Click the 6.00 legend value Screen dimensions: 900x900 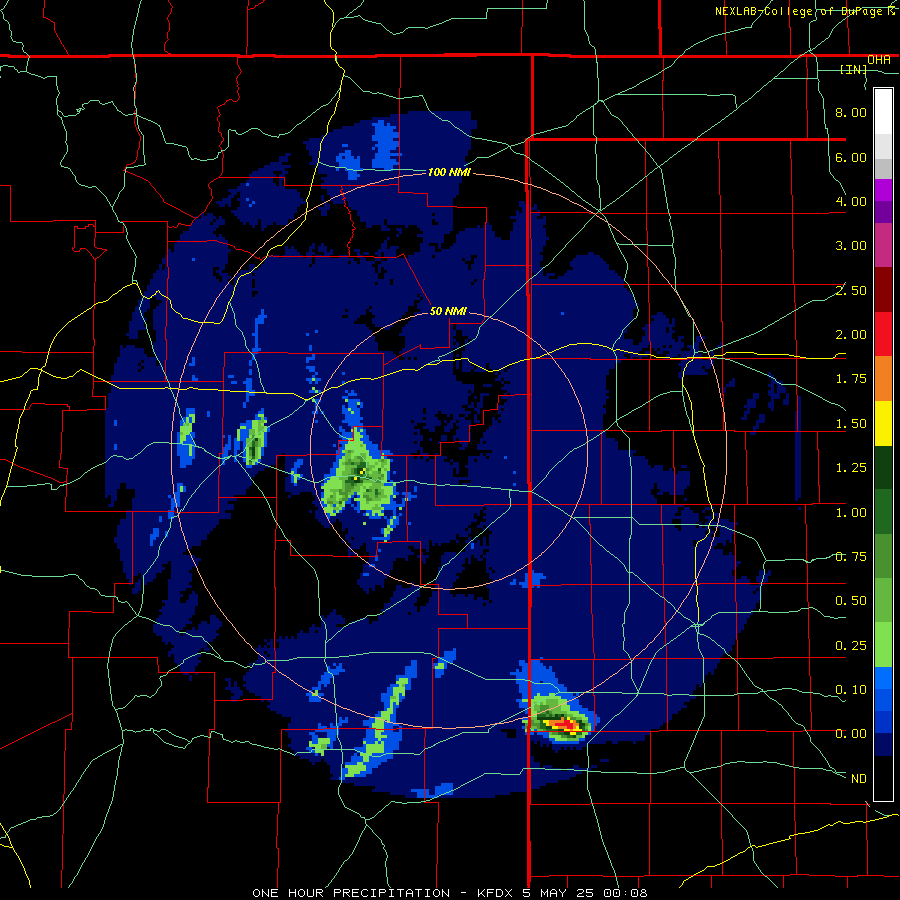[851, 157]
